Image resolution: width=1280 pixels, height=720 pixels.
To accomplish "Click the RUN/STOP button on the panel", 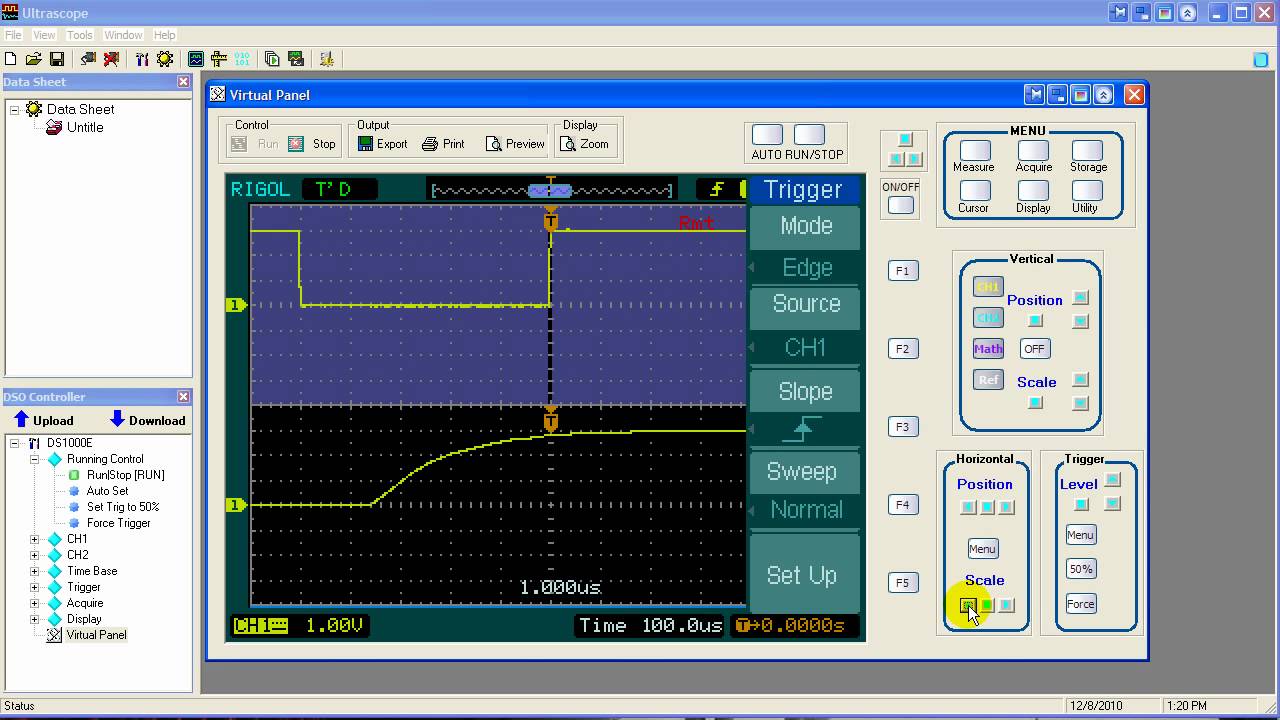I will 809,135.
